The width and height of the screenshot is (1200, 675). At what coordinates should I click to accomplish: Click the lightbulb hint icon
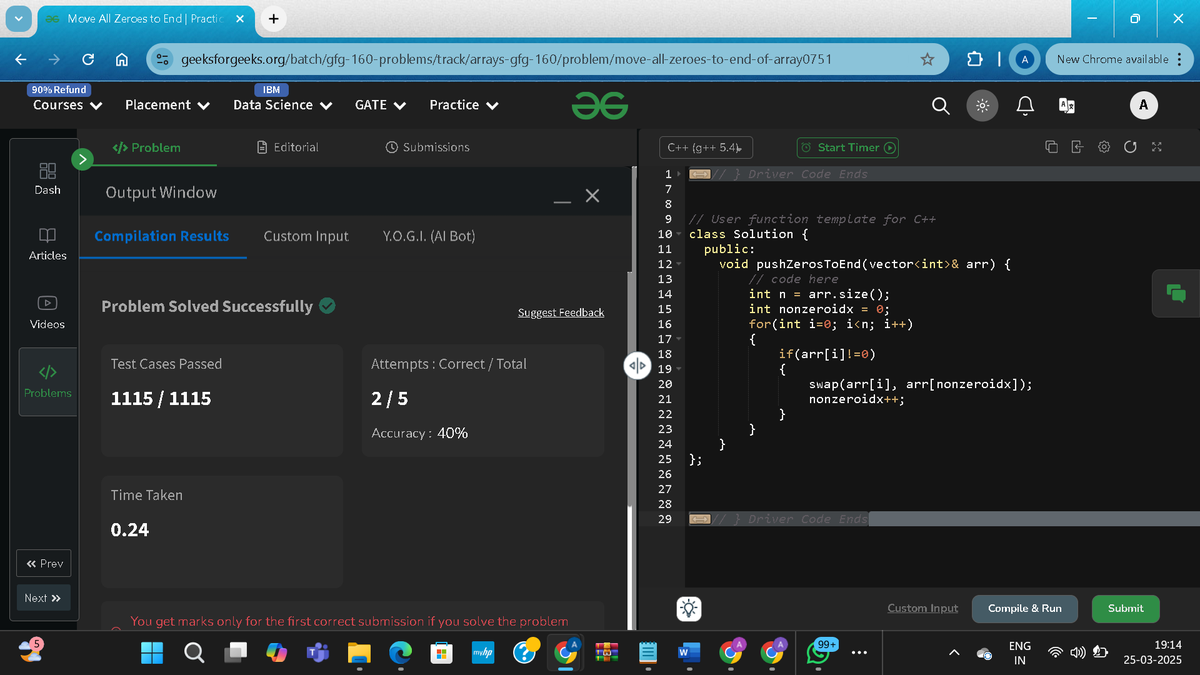(x=691, y=607)
